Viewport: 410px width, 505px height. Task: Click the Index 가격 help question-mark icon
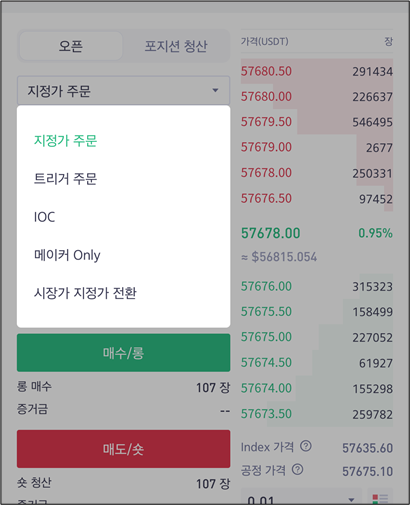306,446
